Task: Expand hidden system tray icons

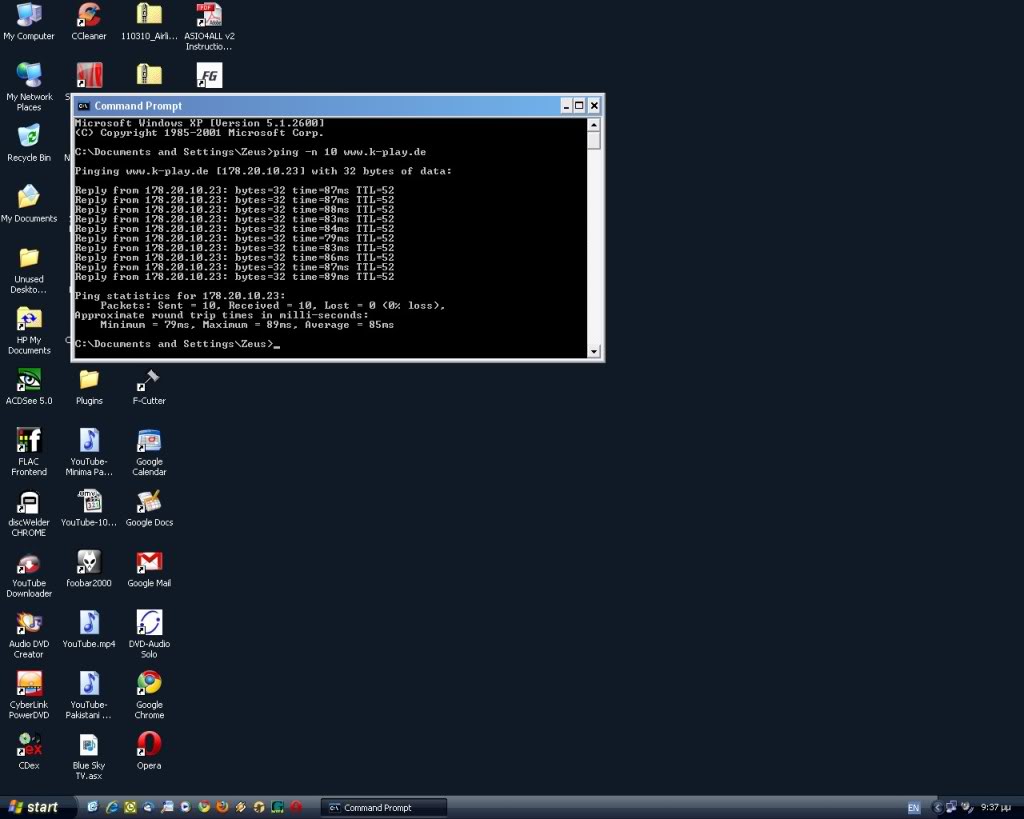Action: [938, 807]
